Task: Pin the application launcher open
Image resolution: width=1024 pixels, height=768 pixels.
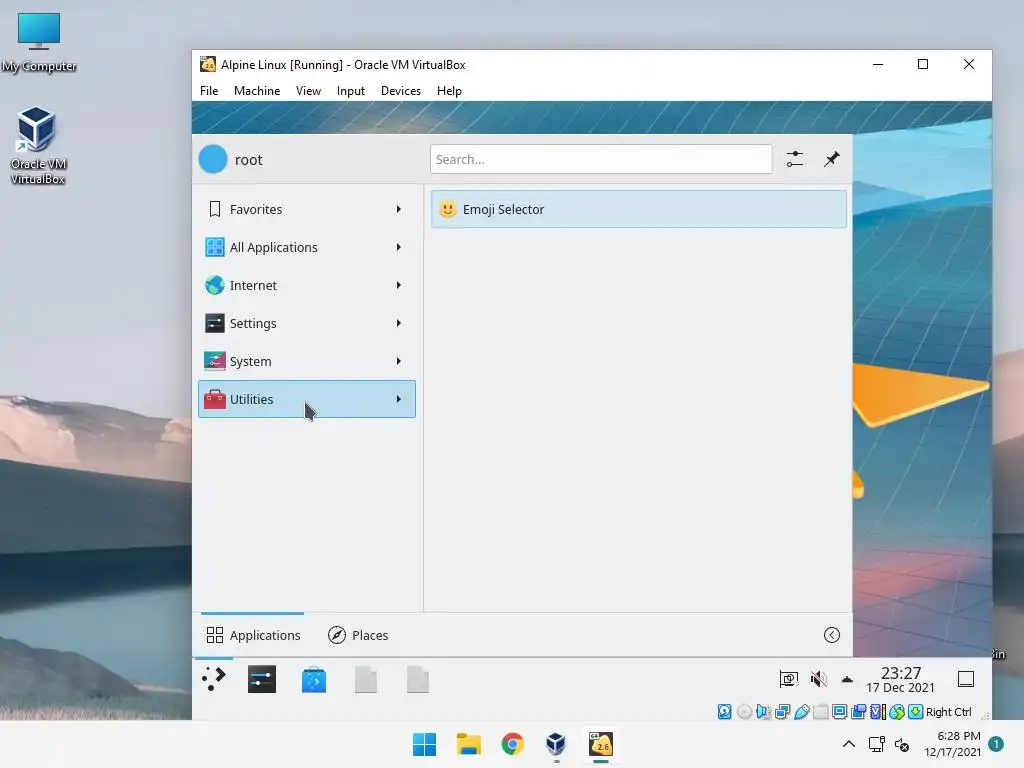Action: pos(831,159)
